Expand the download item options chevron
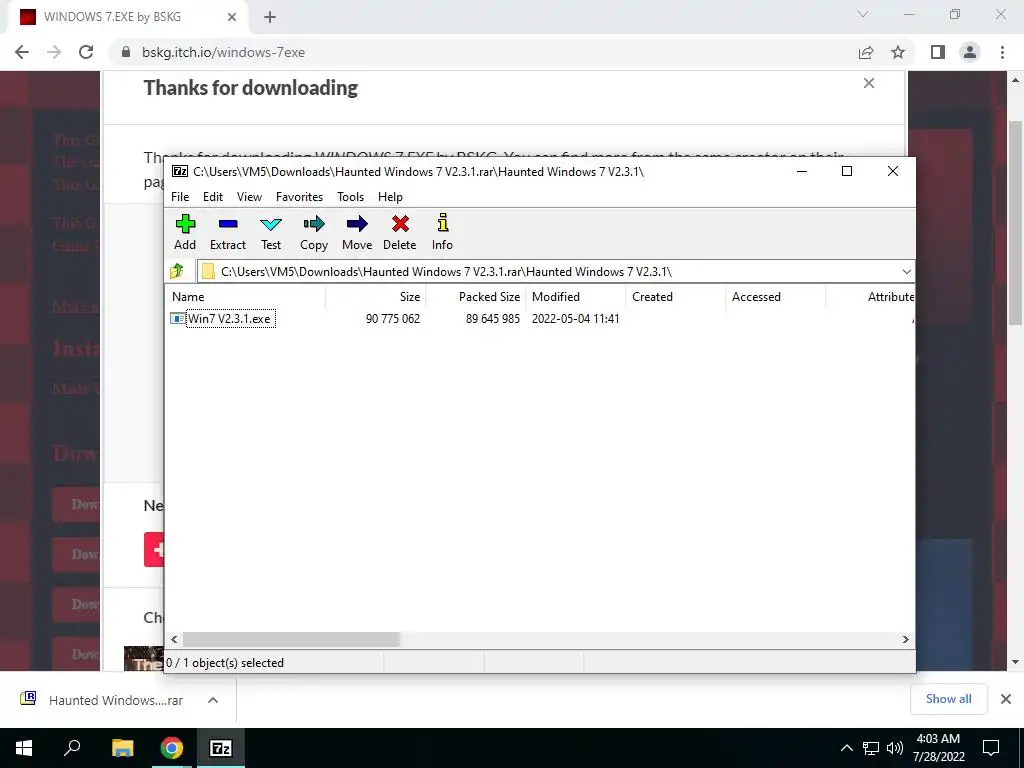This screenshot has height=768, width=1024. (212, 700)
